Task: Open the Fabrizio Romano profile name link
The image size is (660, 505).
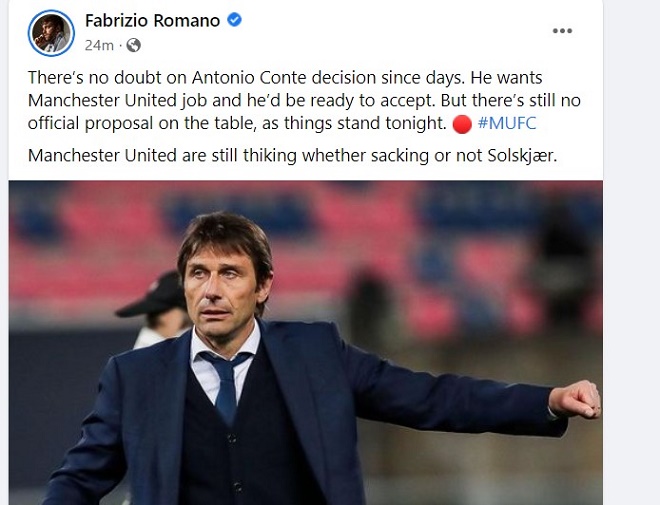Action: (x=152, y=21)
